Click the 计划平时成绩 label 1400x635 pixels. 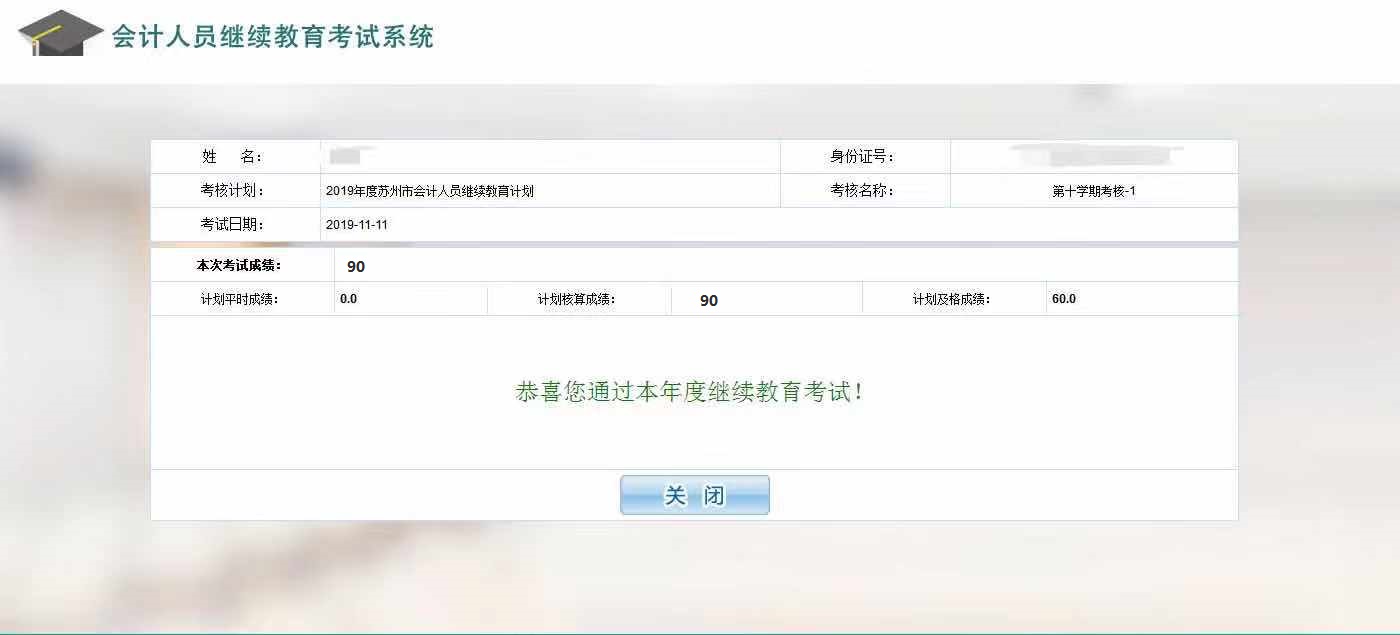(239, 299)
